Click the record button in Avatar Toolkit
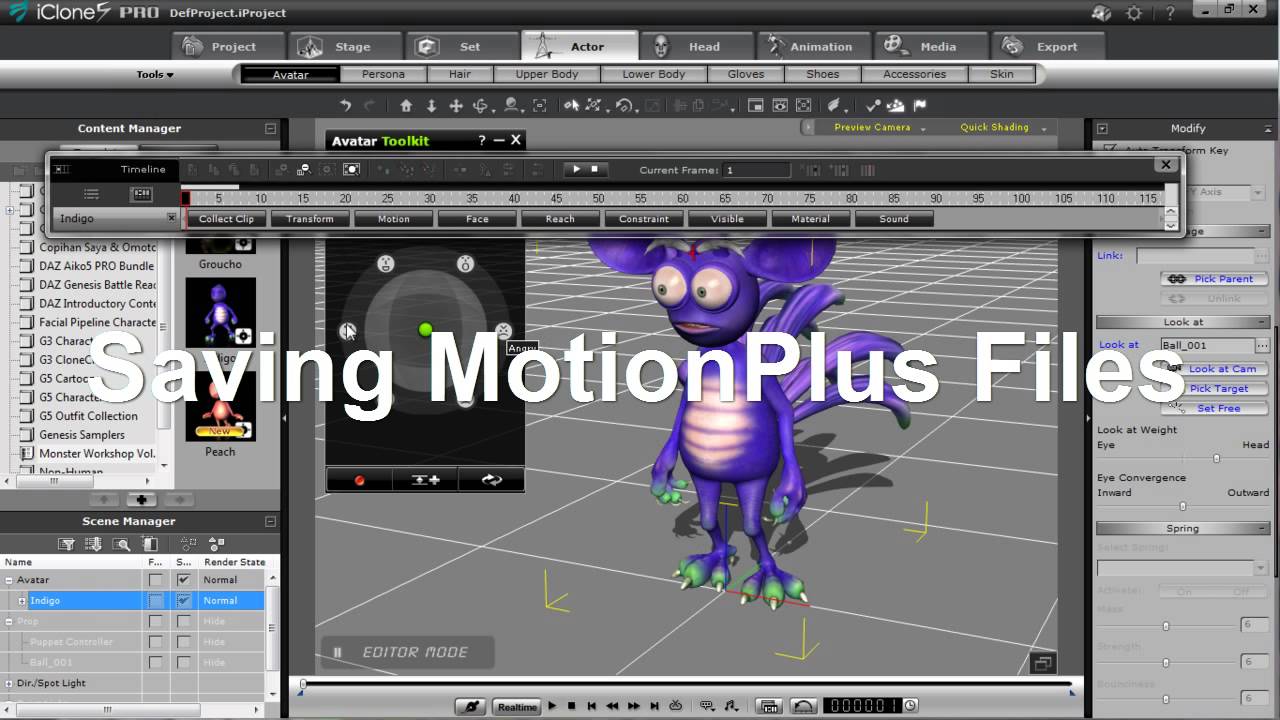1280x720 pixels. point(359,480)
